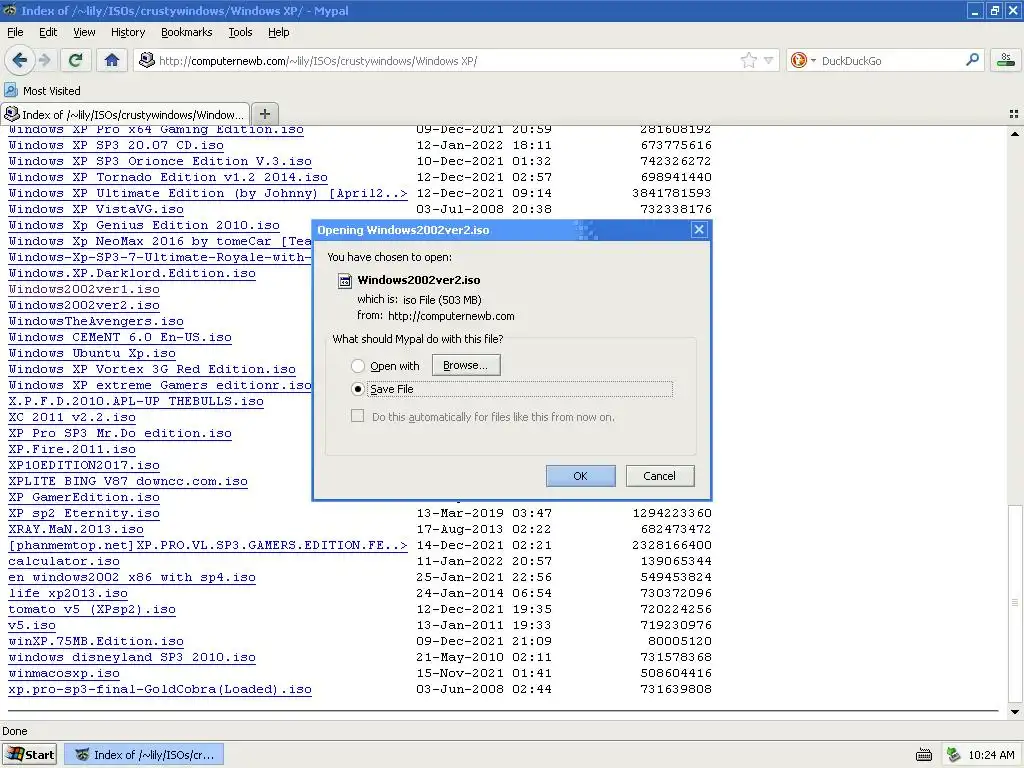
Task: Open the v5.iso link
Action: click(x=32, y=625)
